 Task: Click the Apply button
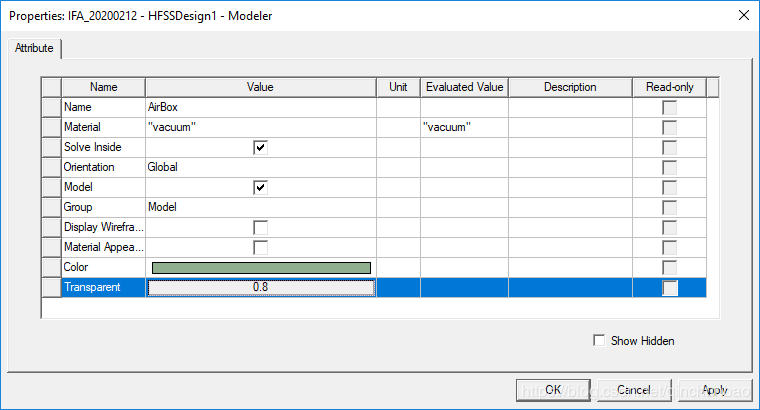[715, 390]
